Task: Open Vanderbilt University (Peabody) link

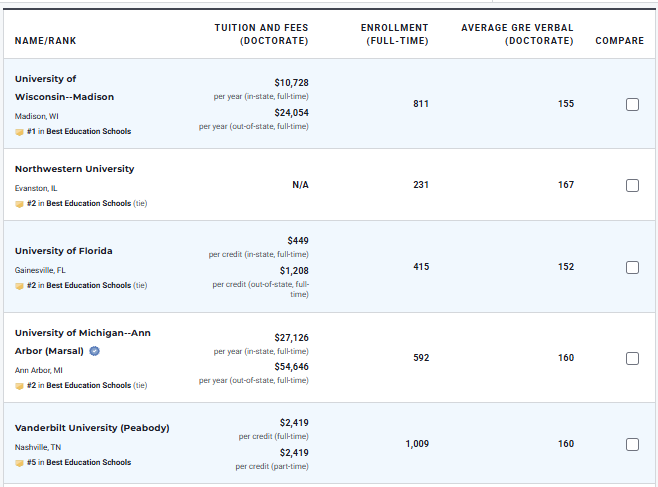Action: 92,428
